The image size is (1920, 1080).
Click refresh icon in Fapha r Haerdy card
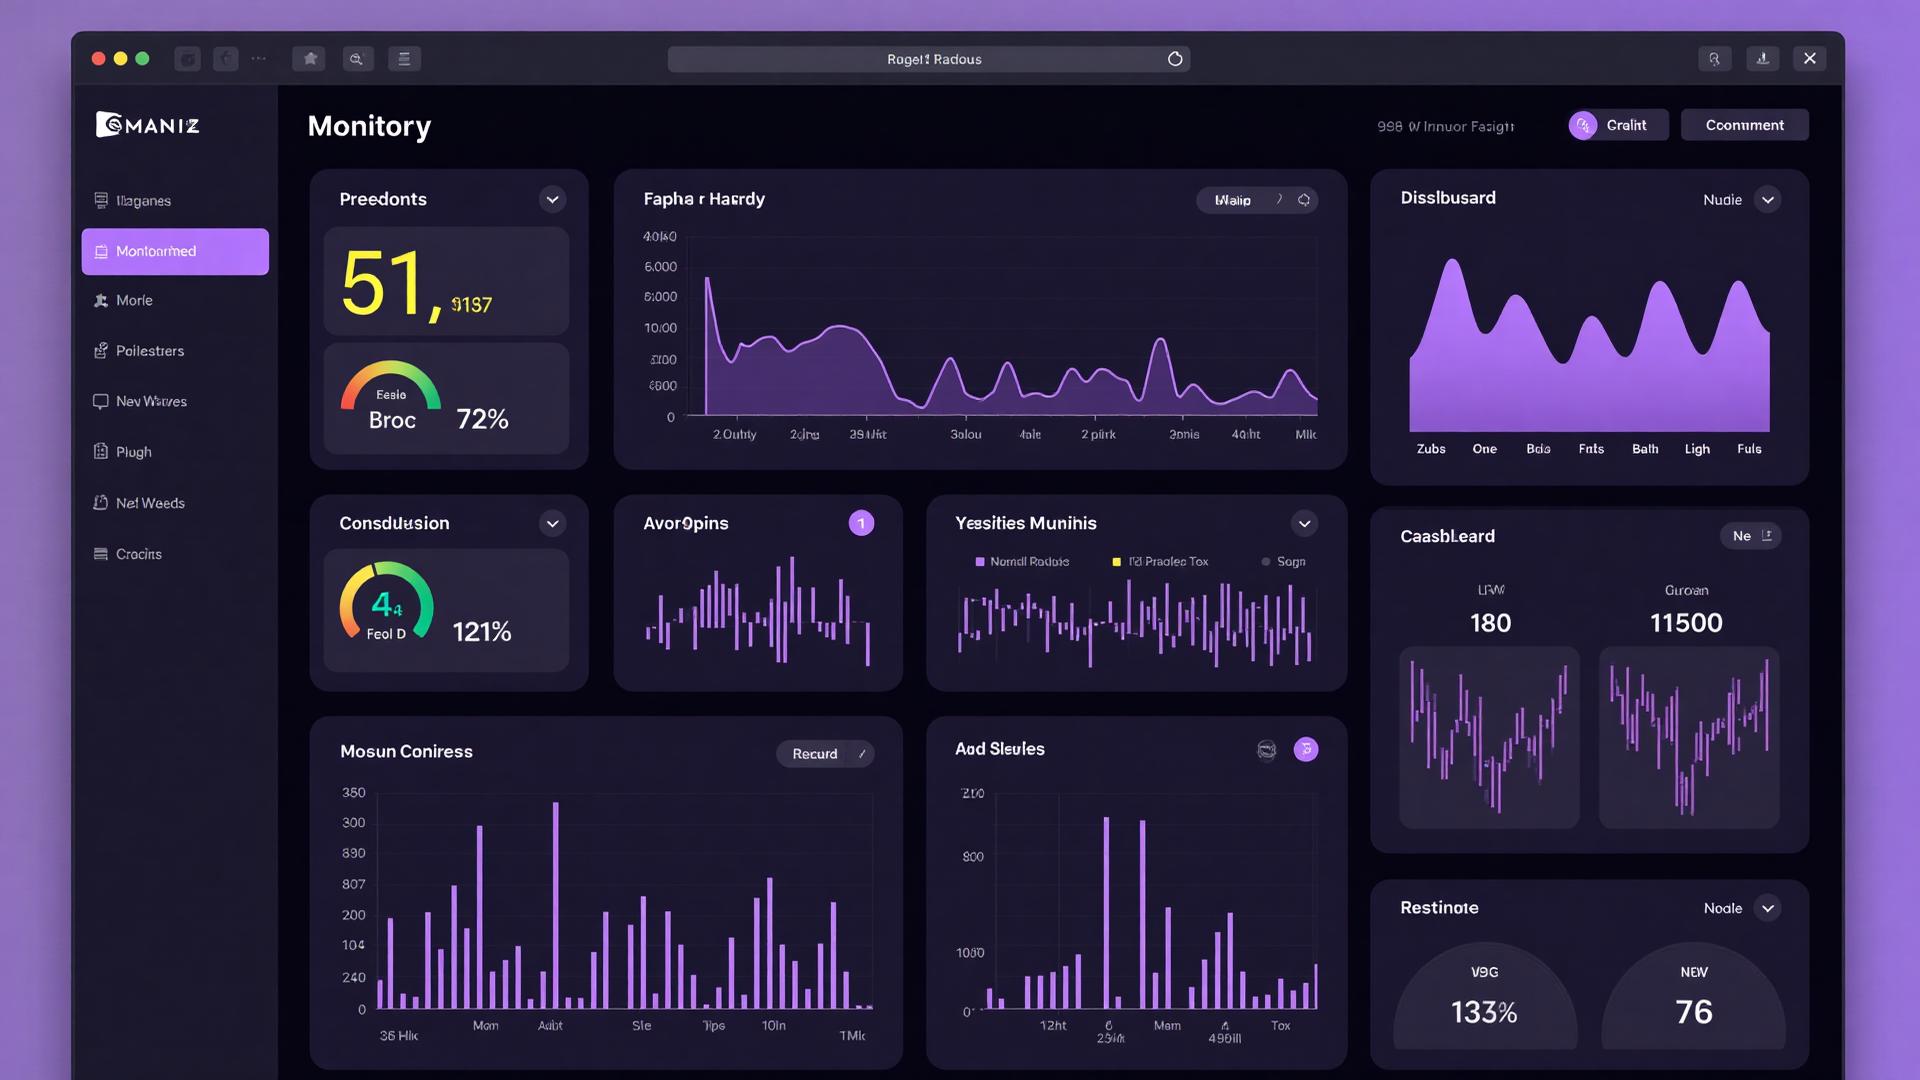1304,200
